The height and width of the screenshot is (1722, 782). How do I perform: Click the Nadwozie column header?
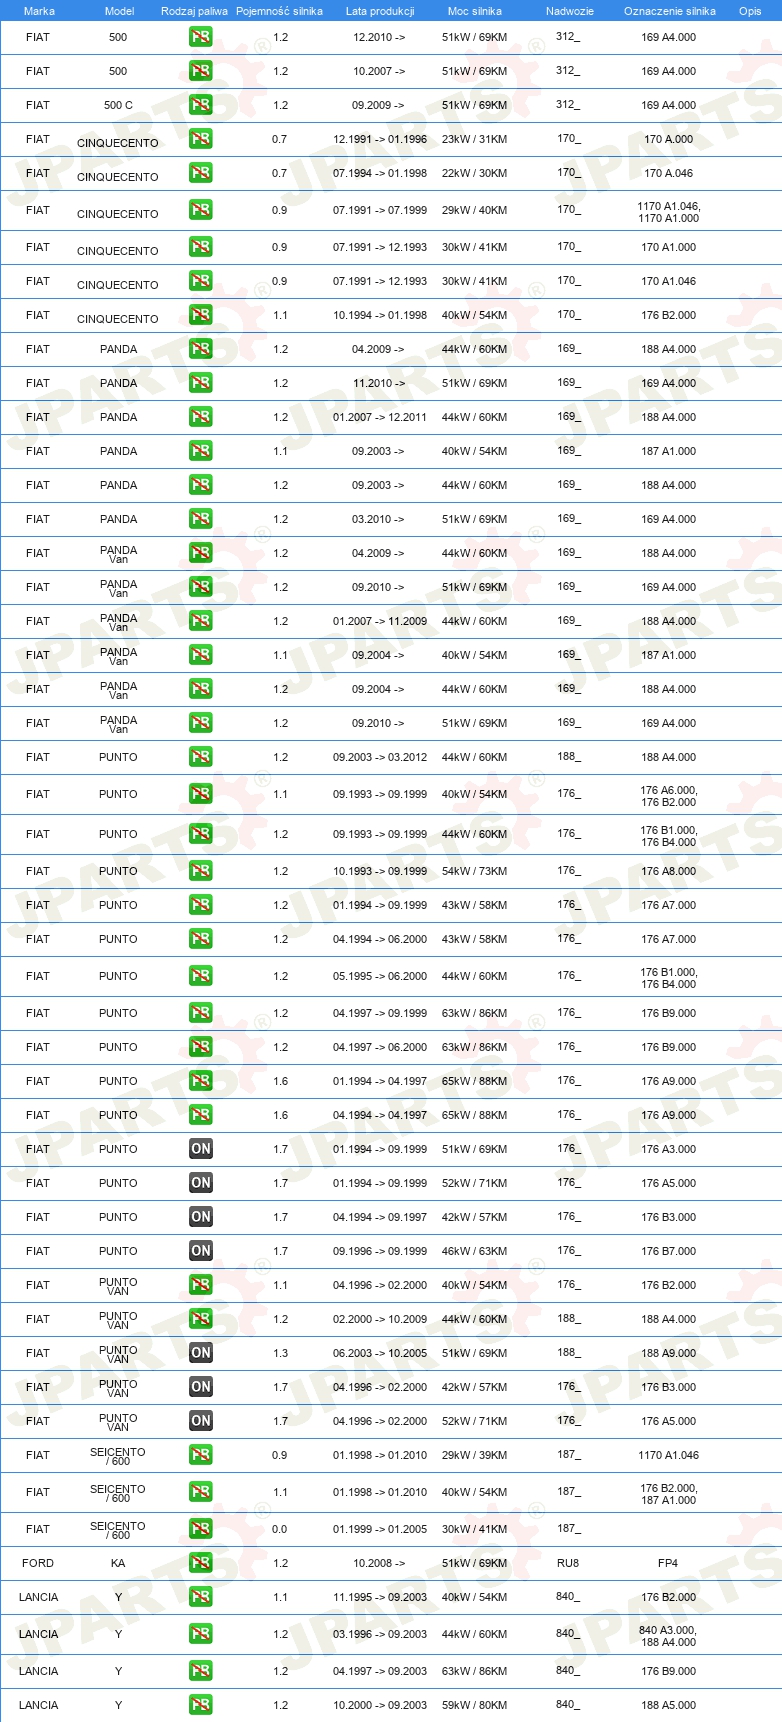pos(570,11)
